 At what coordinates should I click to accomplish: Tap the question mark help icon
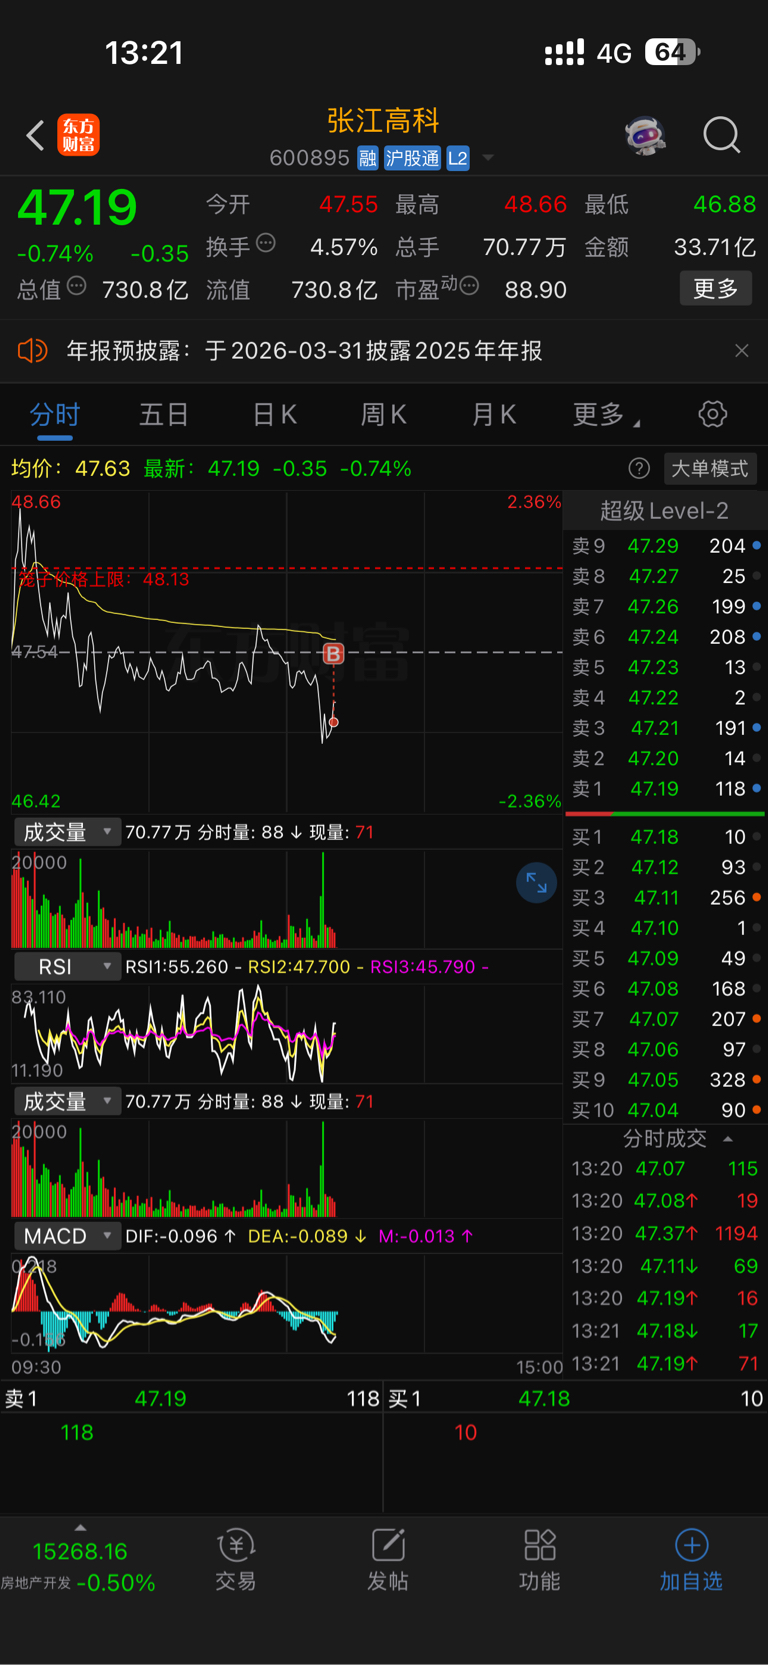(639, 468)
